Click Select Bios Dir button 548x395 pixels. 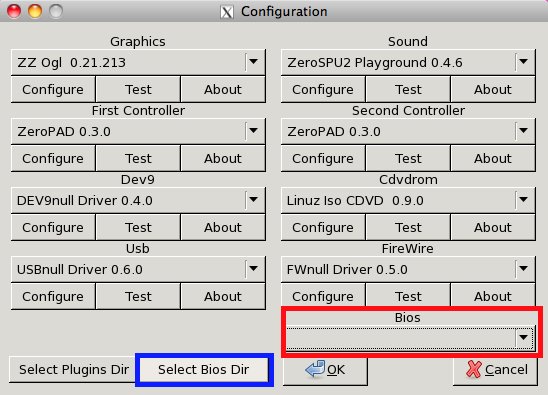coord(204,369)
